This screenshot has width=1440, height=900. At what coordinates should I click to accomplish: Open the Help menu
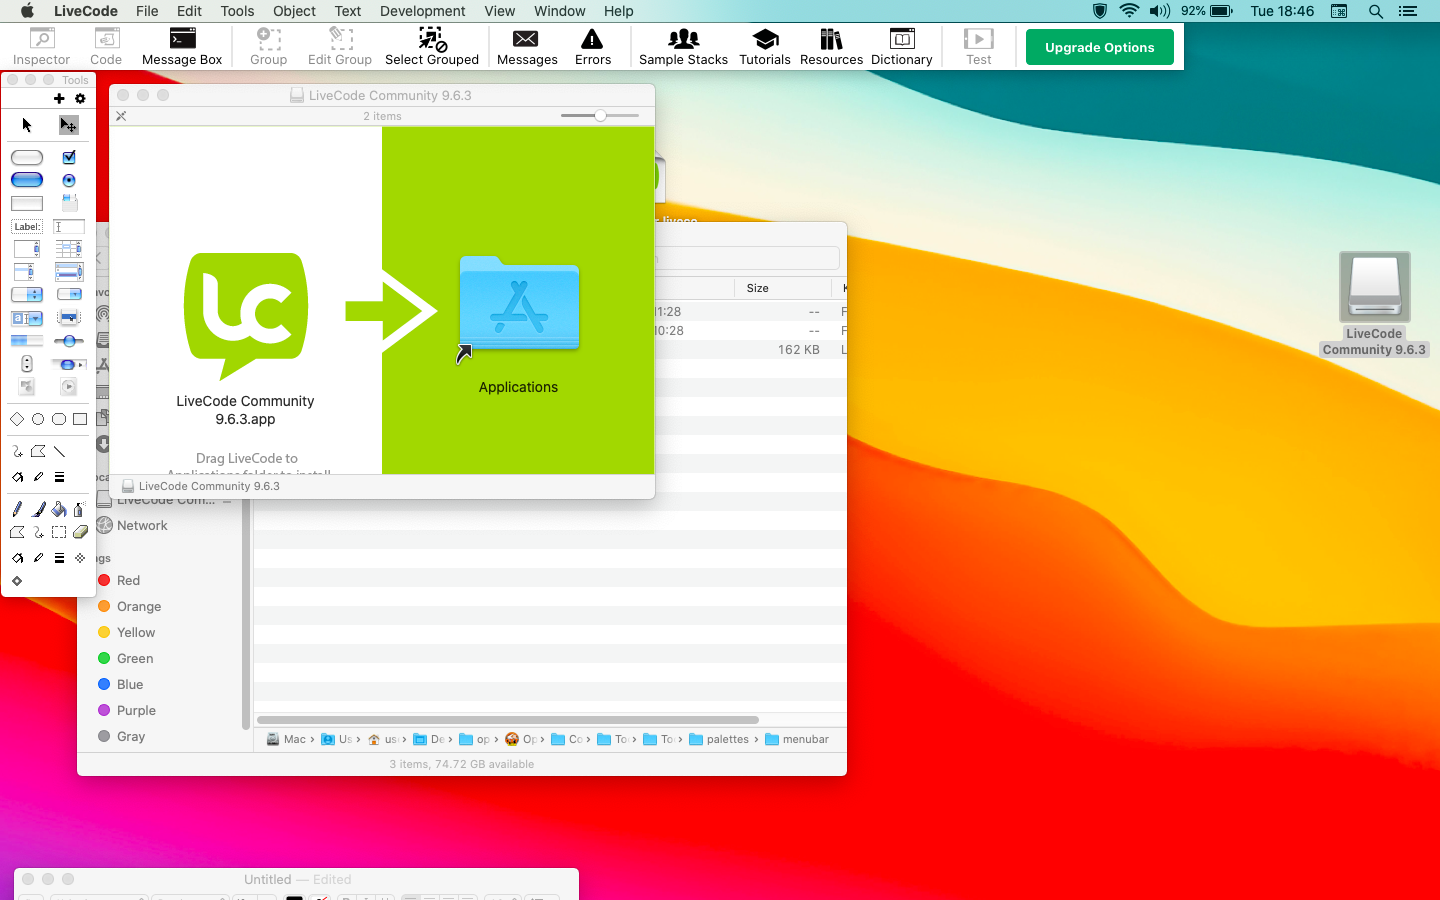618,11
